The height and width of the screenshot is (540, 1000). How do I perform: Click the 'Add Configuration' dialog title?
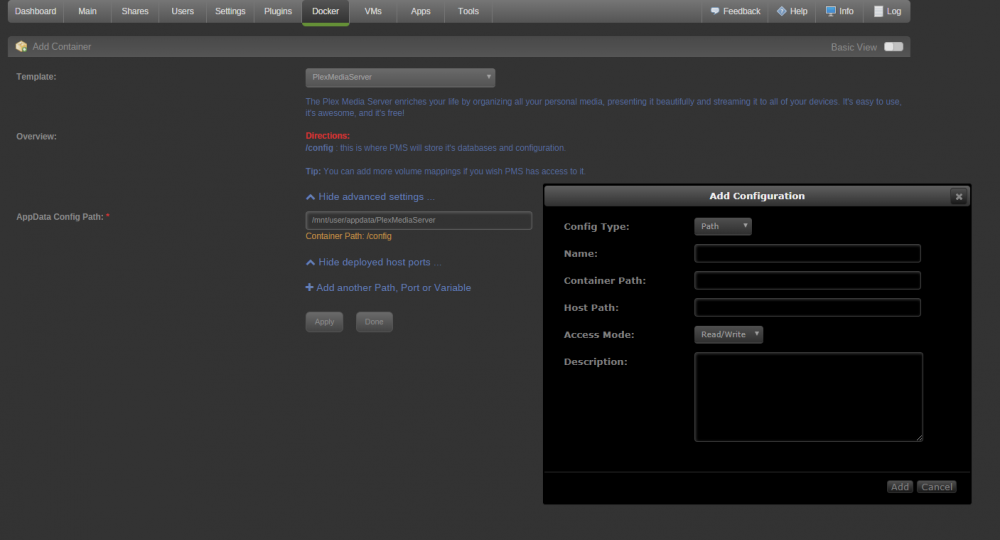coord(757,196)
